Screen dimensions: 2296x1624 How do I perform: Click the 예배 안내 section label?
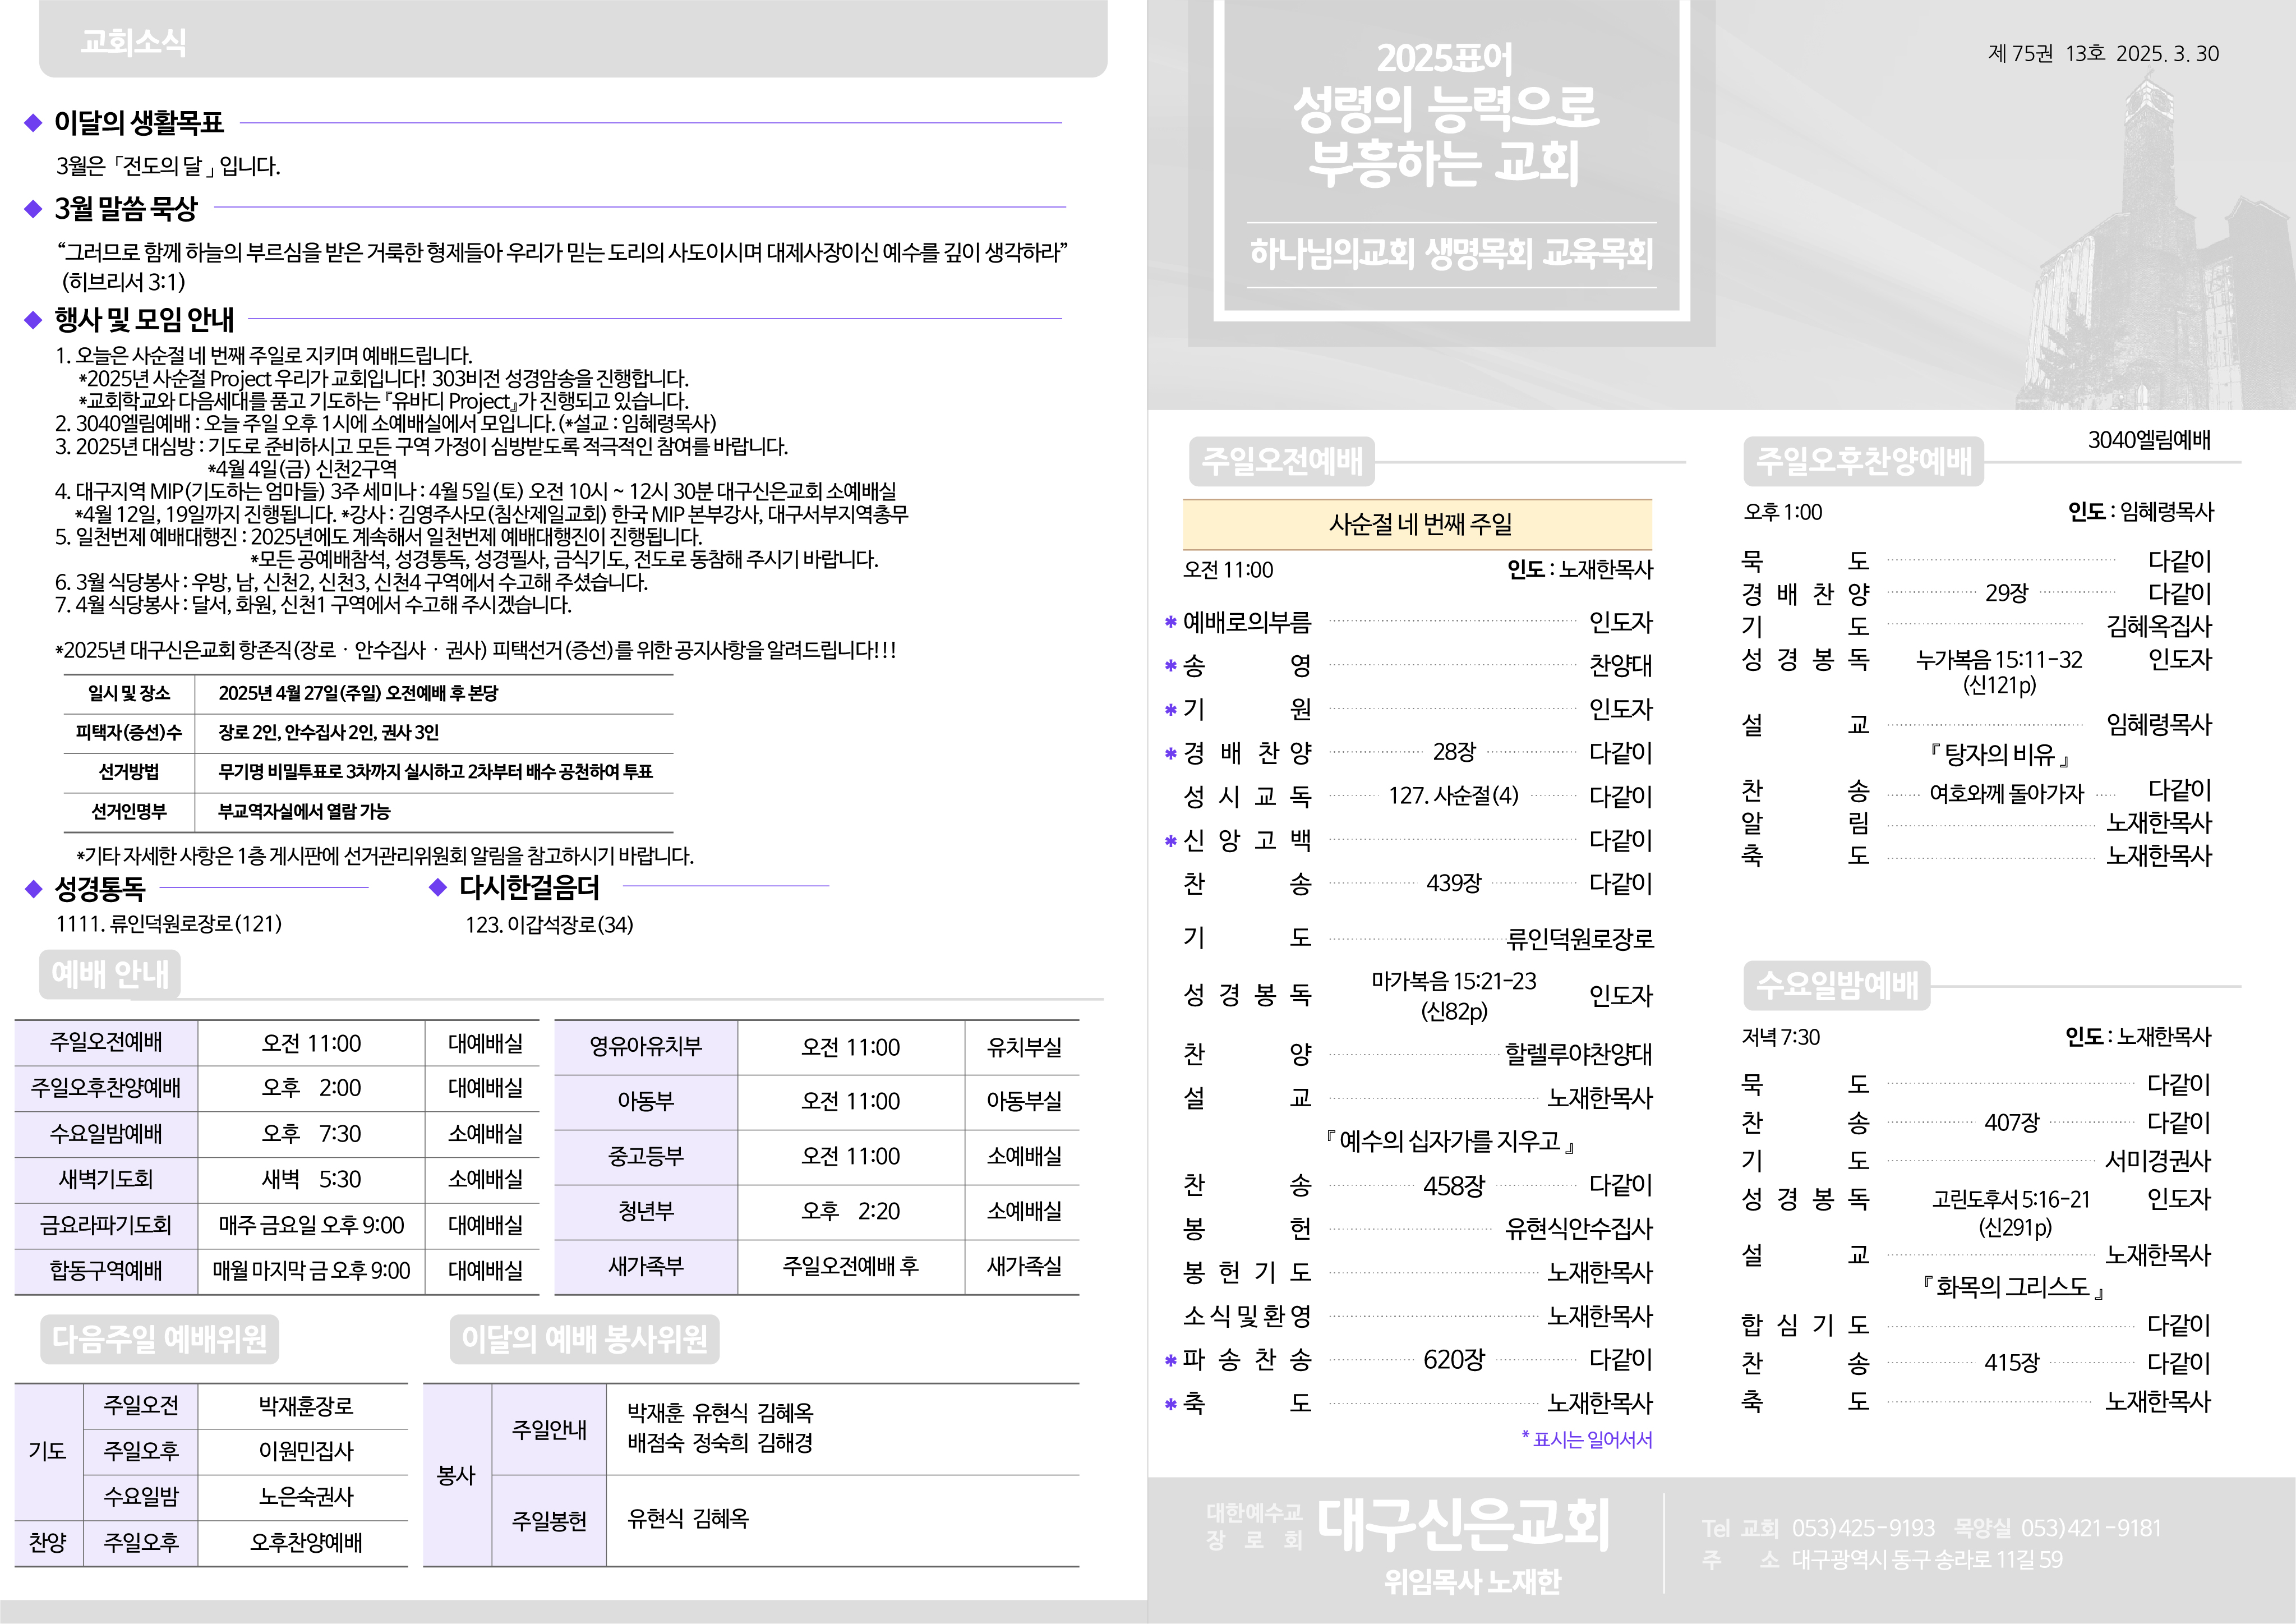click(110, 974)
